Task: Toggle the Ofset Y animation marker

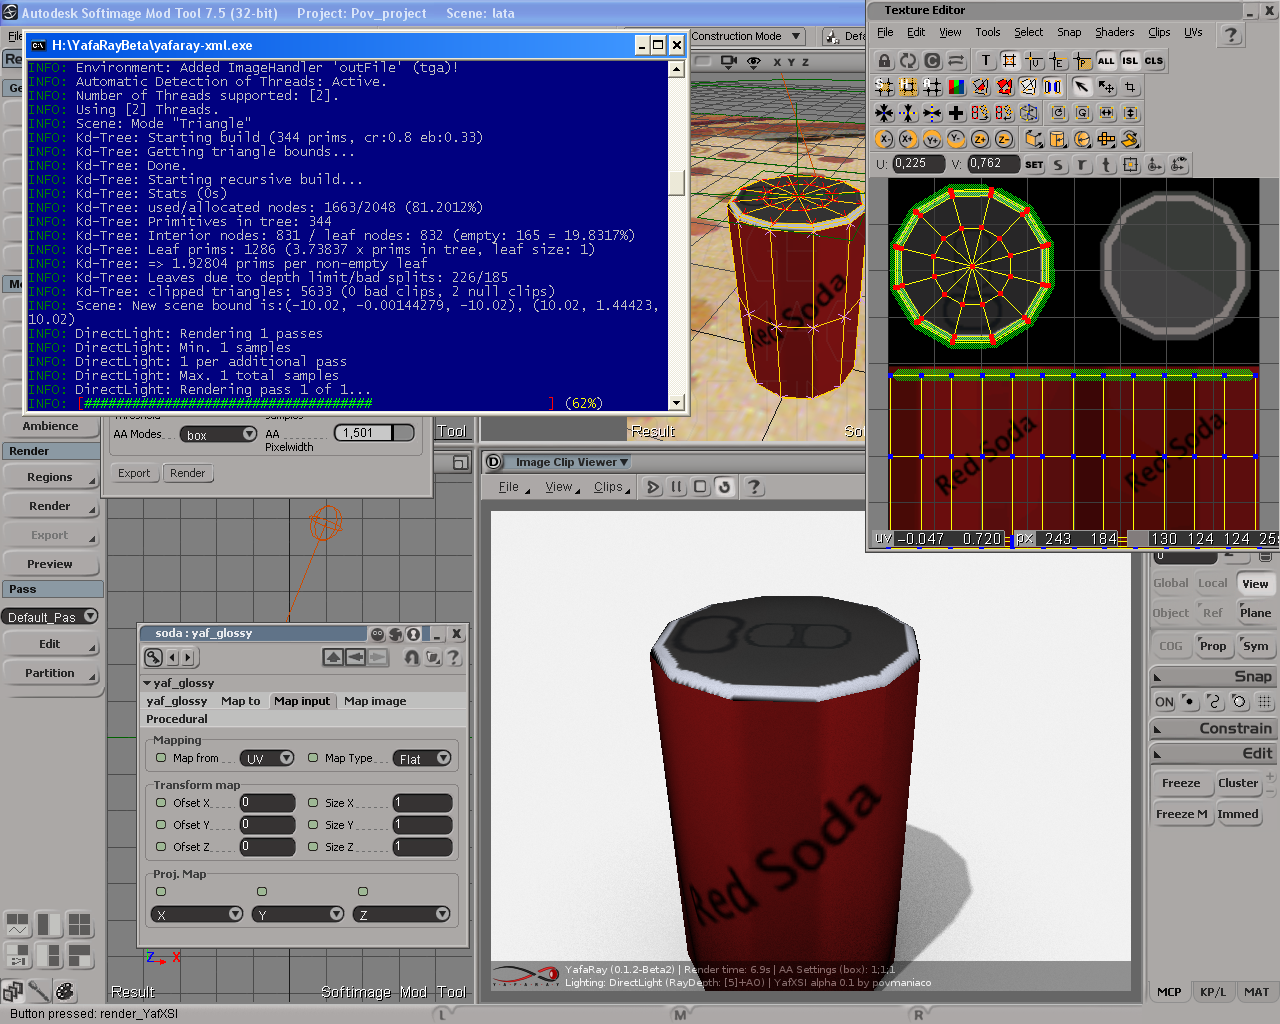Action: pos(161,824)
